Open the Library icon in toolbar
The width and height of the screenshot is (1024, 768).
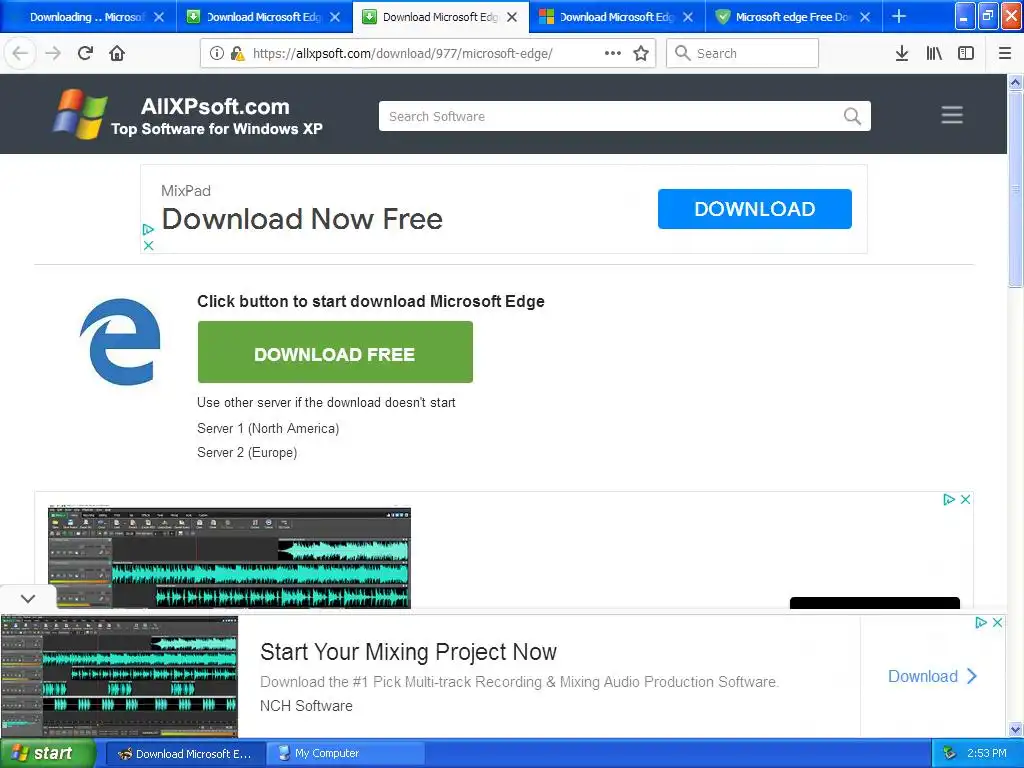(x=934, y=53)
